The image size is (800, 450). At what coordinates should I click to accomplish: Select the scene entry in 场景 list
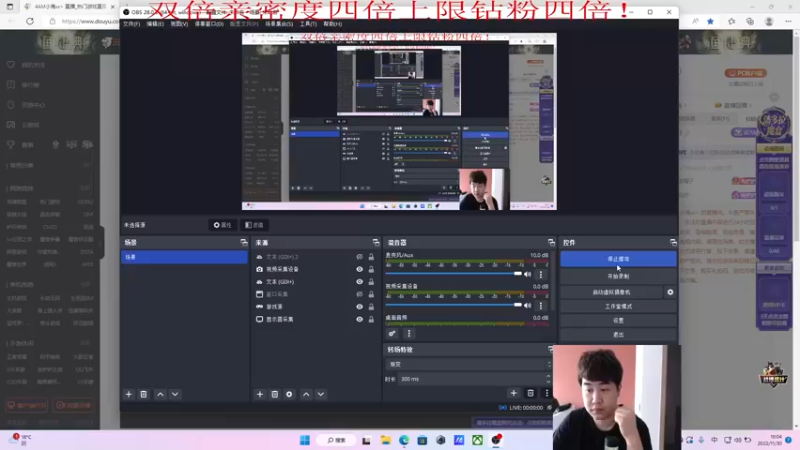184,257
